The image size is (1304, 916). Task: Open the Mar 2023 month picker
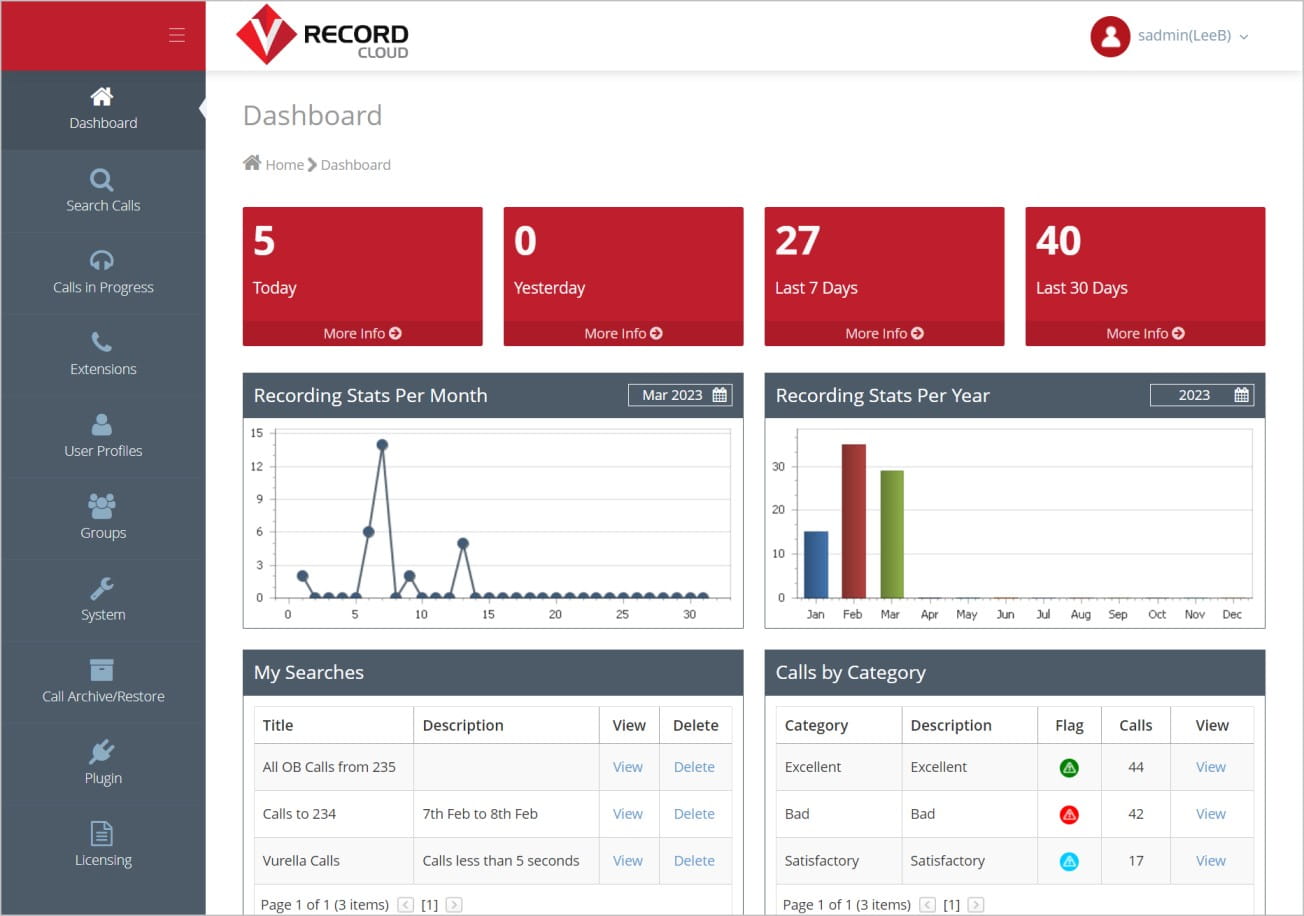point(680,395)
